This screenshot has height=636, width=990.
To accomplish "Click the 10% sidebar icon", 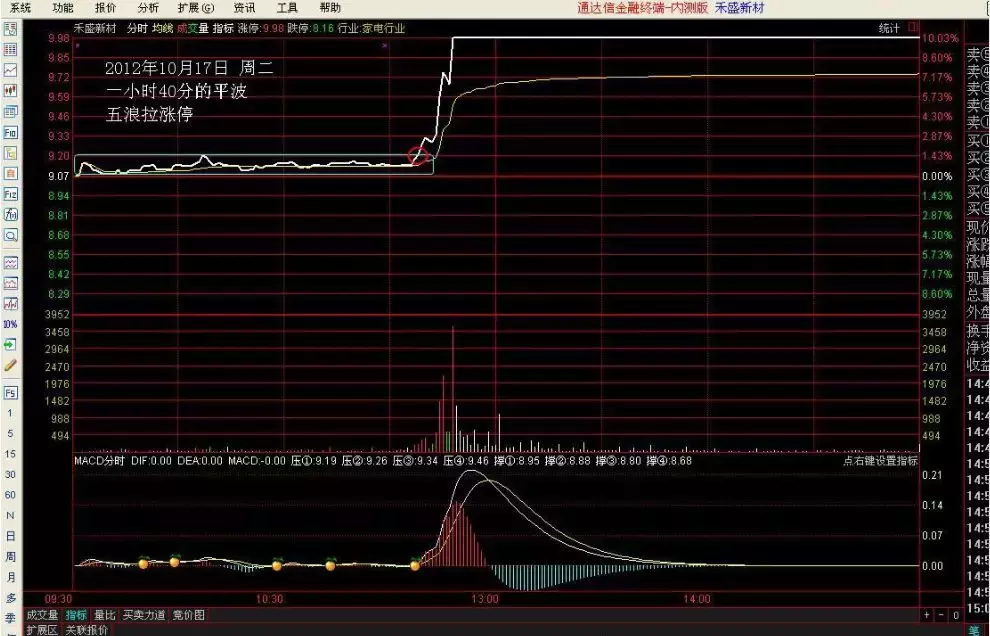I will pos(11,325).
